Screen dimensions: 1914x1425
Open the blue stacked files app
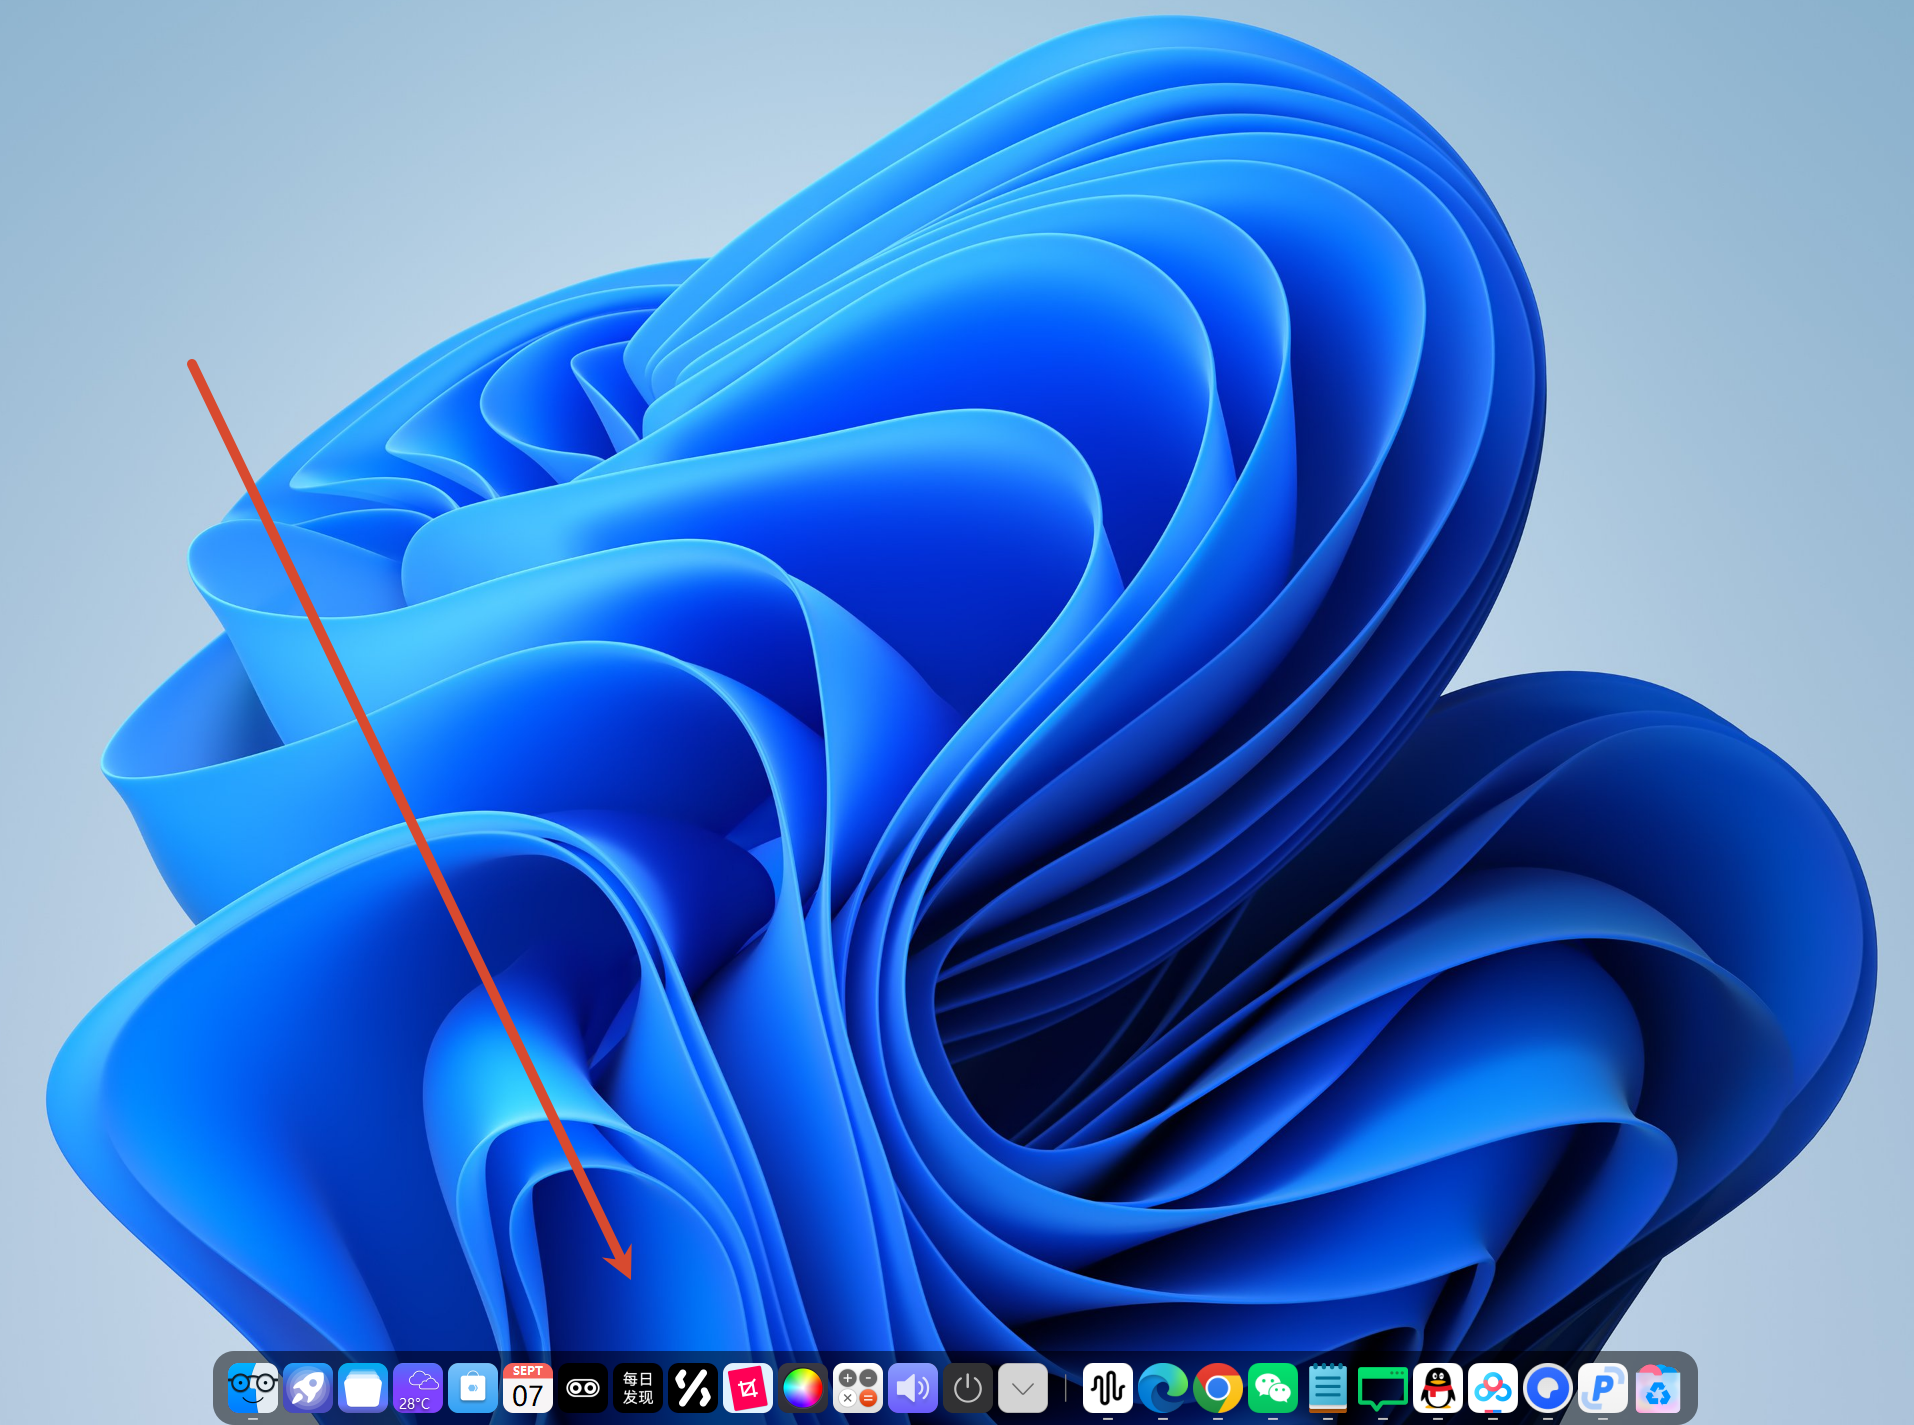point(363,1388)
